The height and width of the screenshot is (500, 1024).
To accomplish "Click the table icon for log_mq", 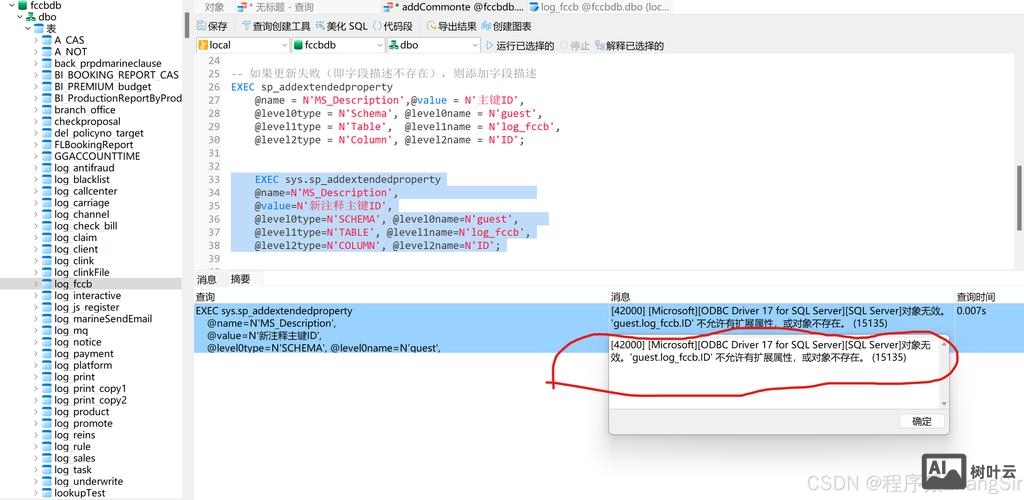I will click(x=46, y=330).
